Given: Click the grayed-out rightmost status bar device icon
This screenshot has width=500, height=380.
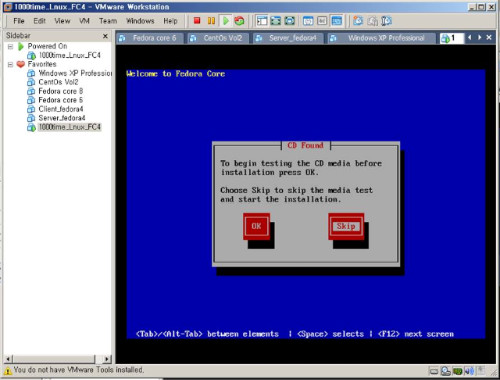Looking at the screenshot, I should pos(481,370).
